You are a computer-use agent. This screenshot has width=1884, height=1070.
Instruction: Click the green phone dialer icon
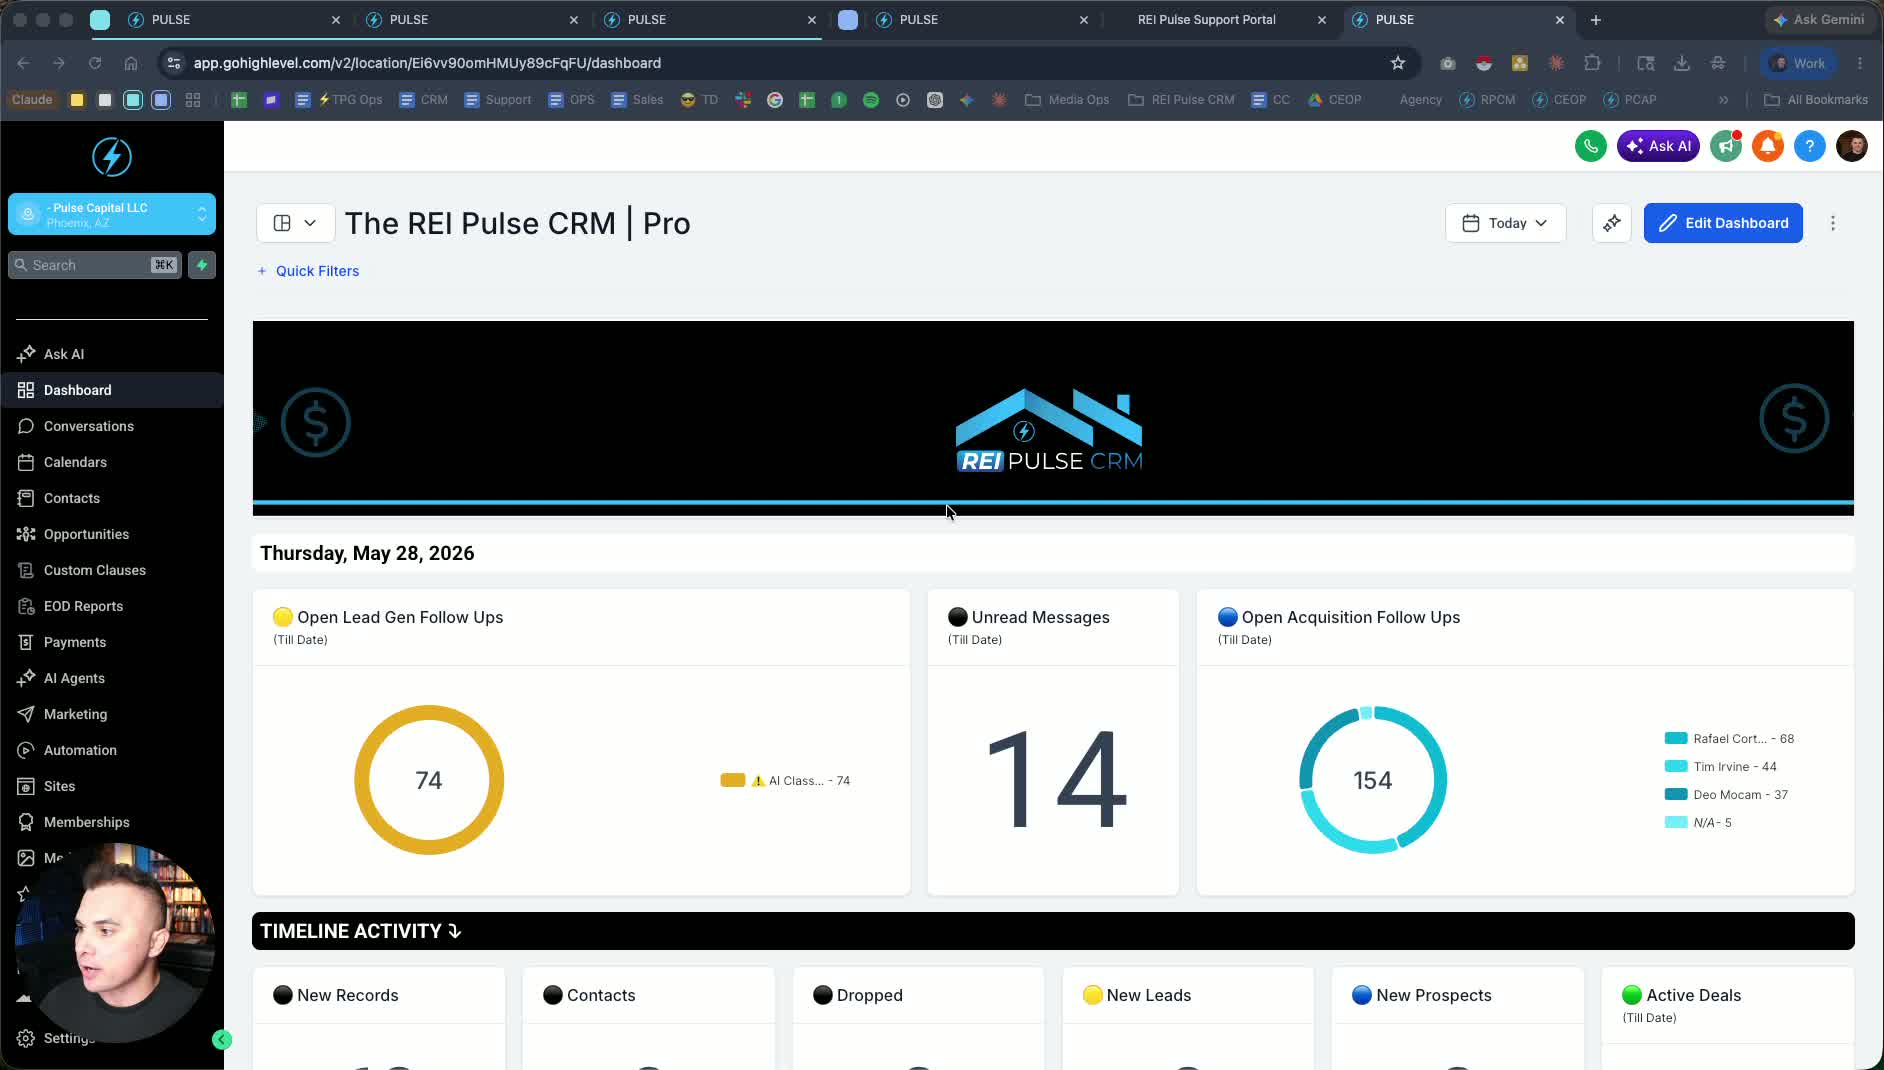pos(1591,146)
